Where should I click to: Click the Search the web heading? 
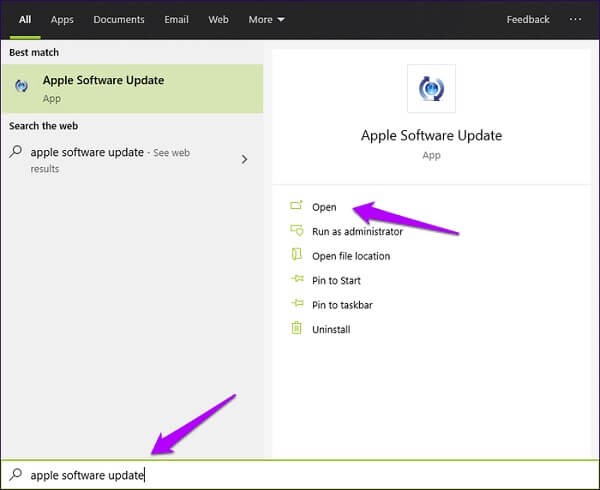tap(44, 126)
